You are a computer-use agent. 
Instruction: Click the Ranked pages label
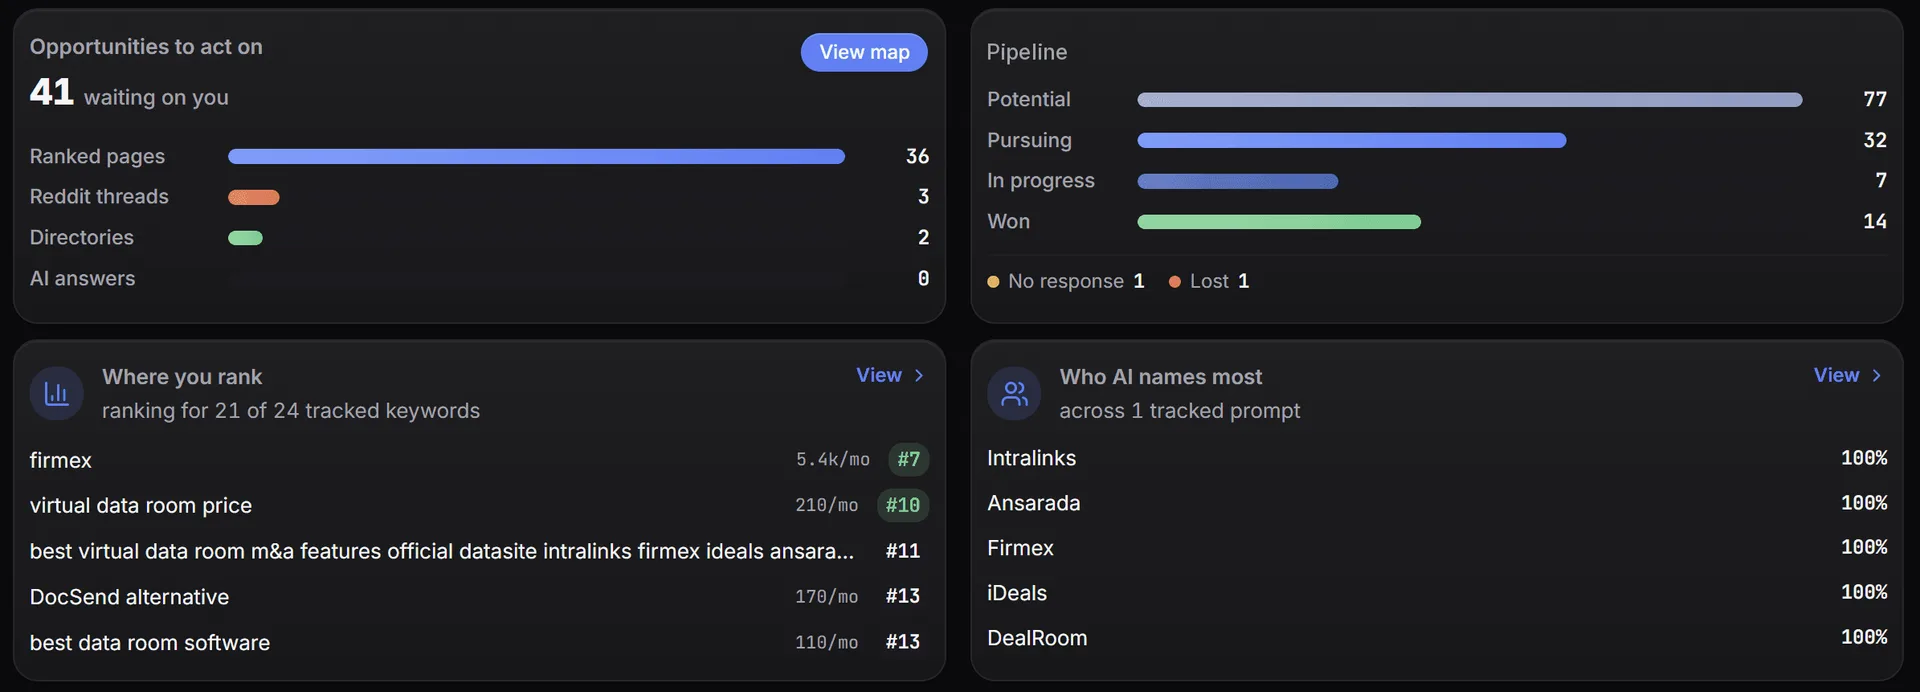[97, 157]
